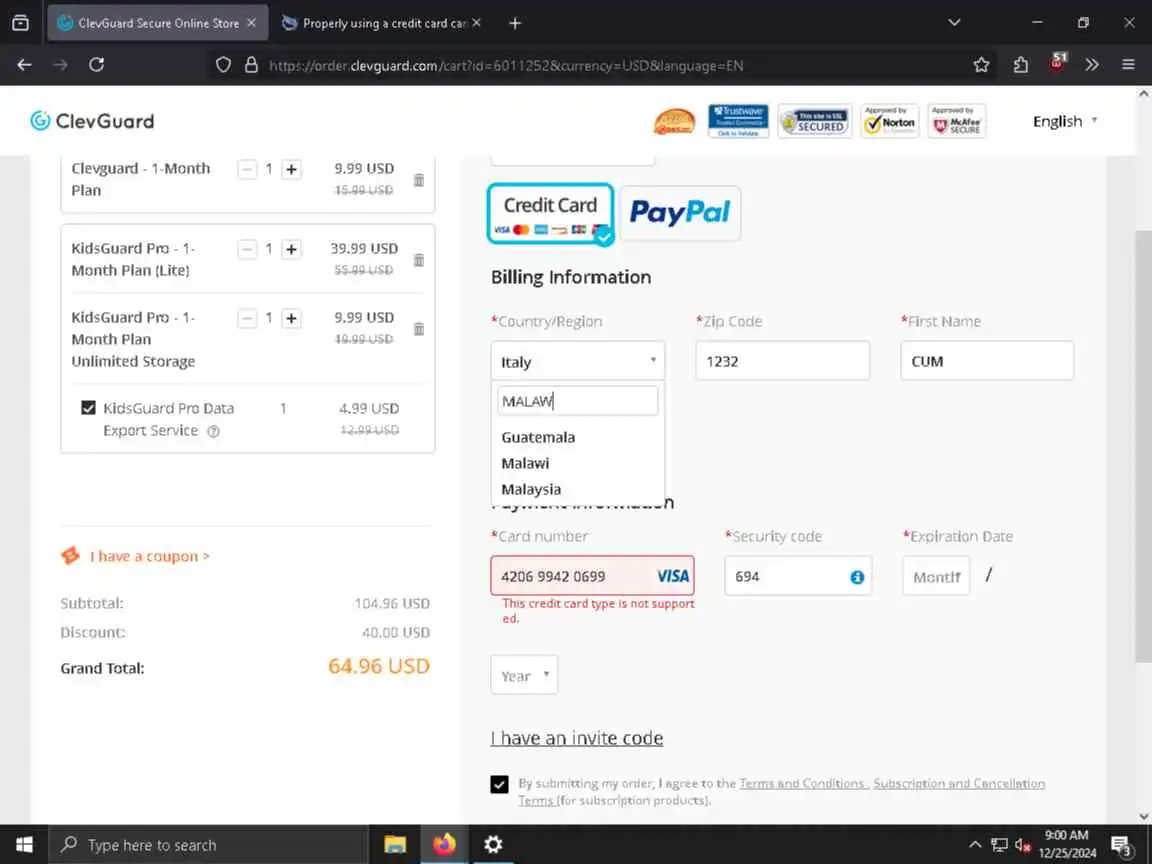Open Terms and Conditions link
Image resolution: width=1152 pixels, height=864 pixels.
(802, 783)
